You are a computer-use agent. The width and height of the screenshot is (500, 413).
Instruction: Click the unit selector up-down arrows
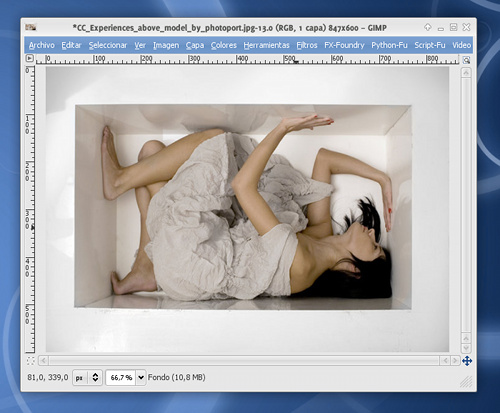[x=95, y=378]
